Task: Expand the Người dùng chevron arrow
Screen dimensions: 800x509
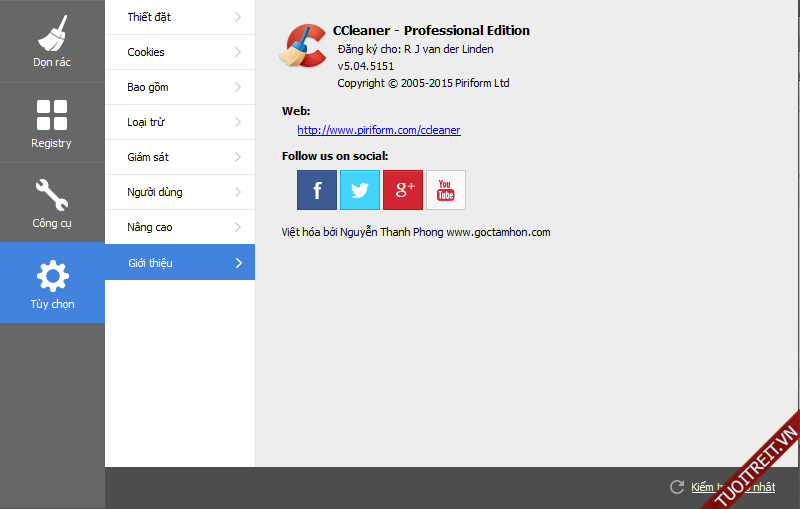Action: point(238,192)
